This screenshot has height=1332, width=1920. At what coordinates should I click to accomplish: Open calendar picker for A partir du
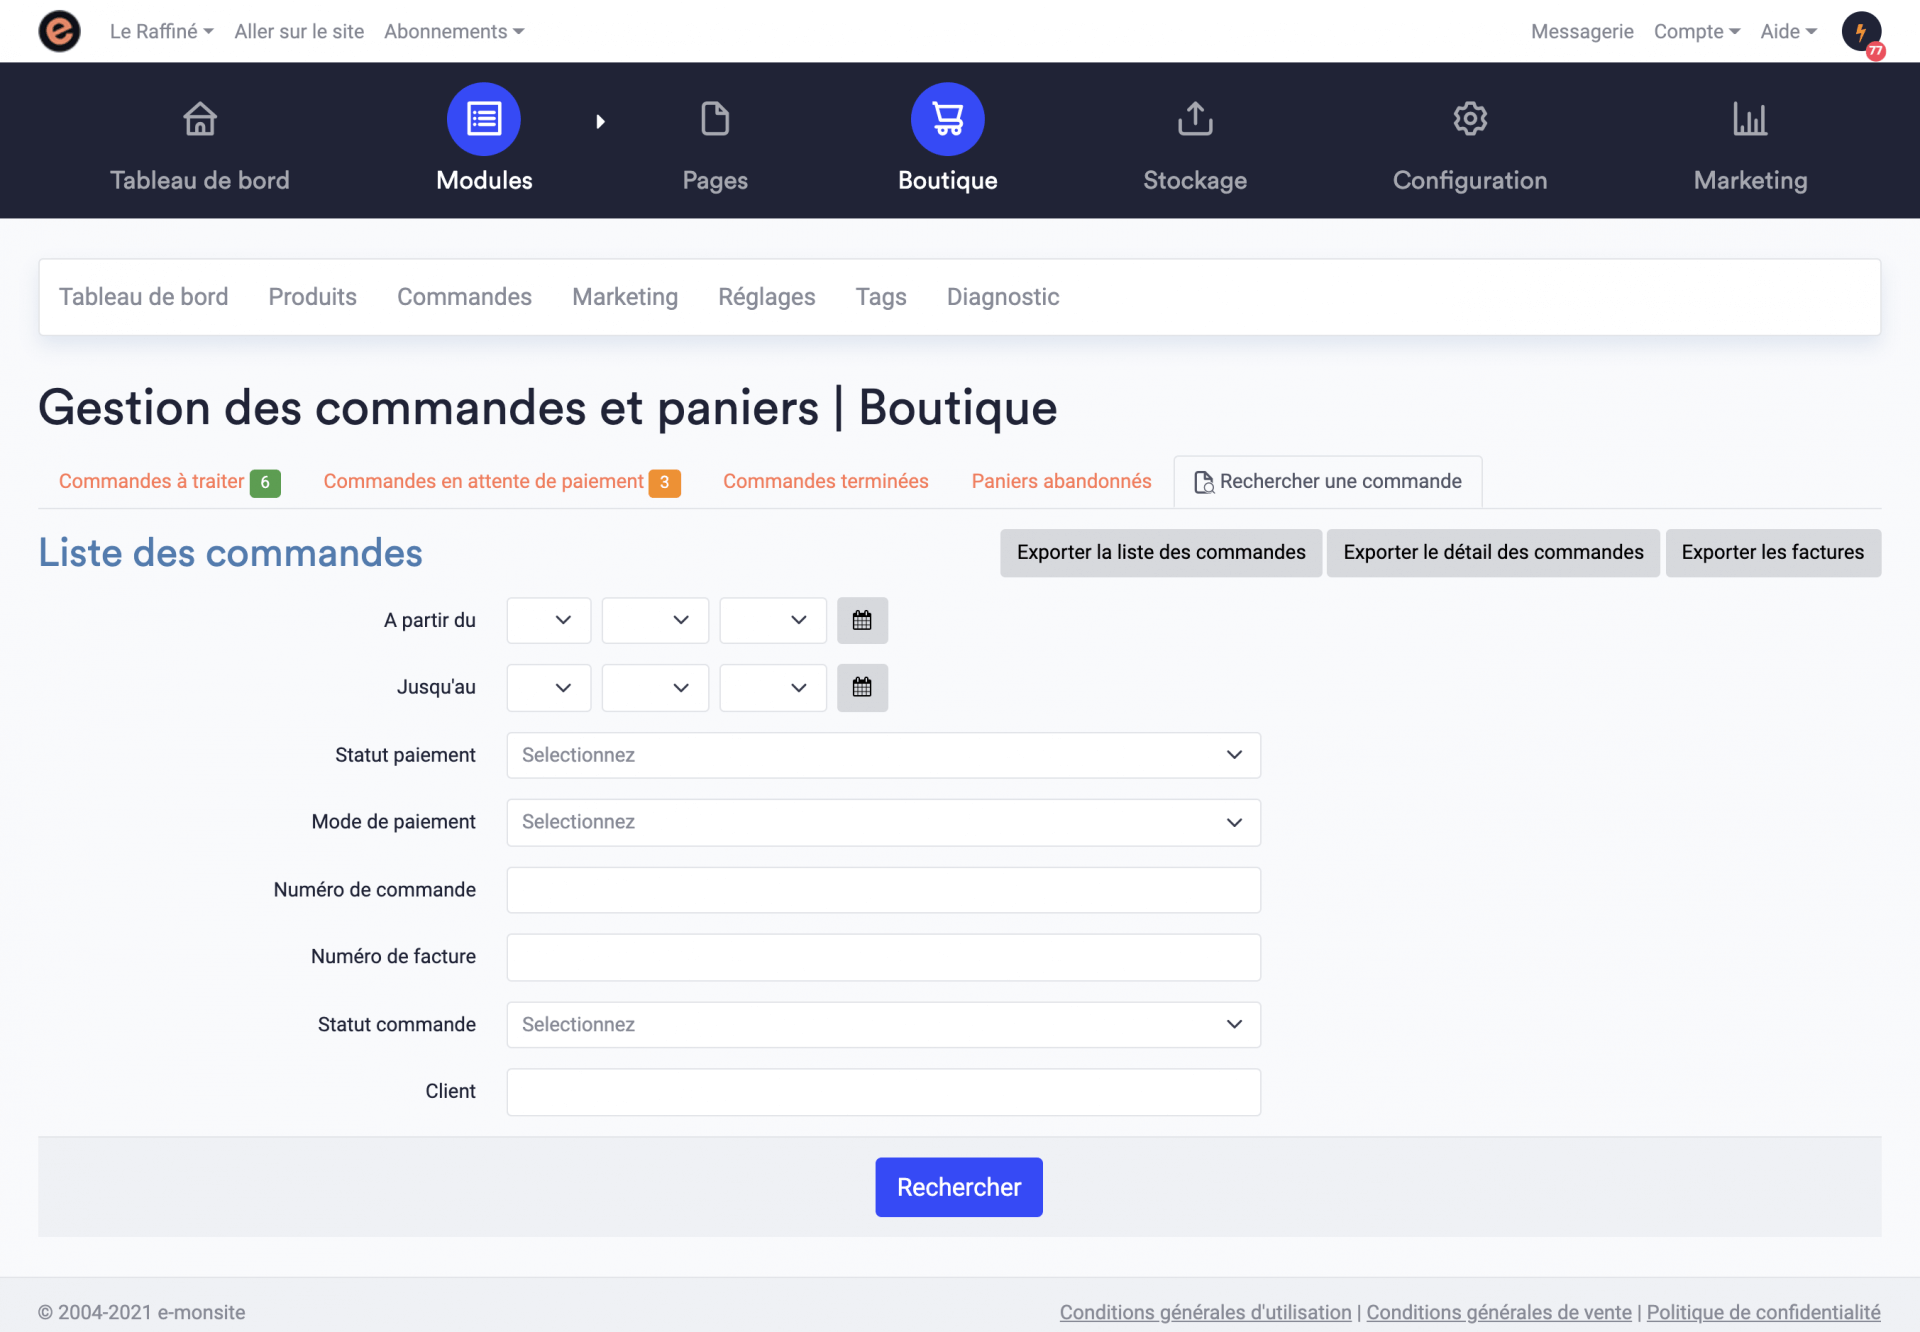click(x=862, y=620)
